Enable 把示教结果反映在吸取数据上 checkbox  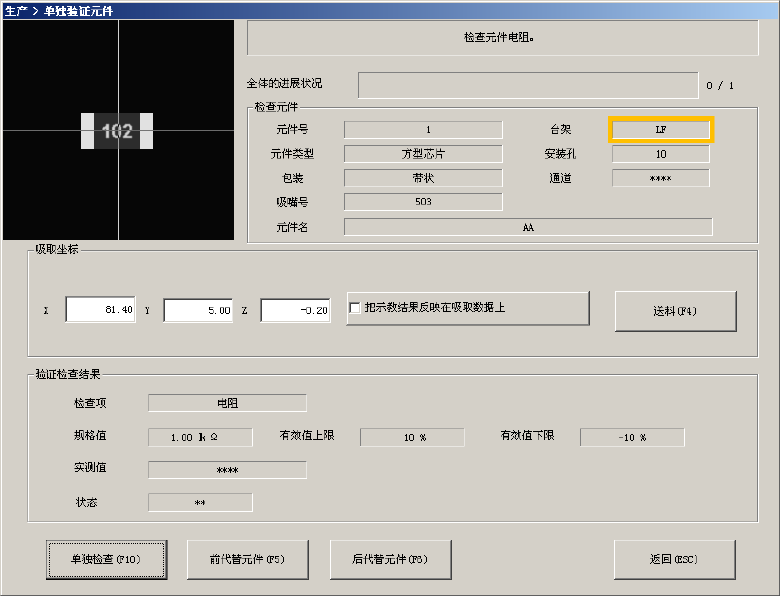pos(355,308)
